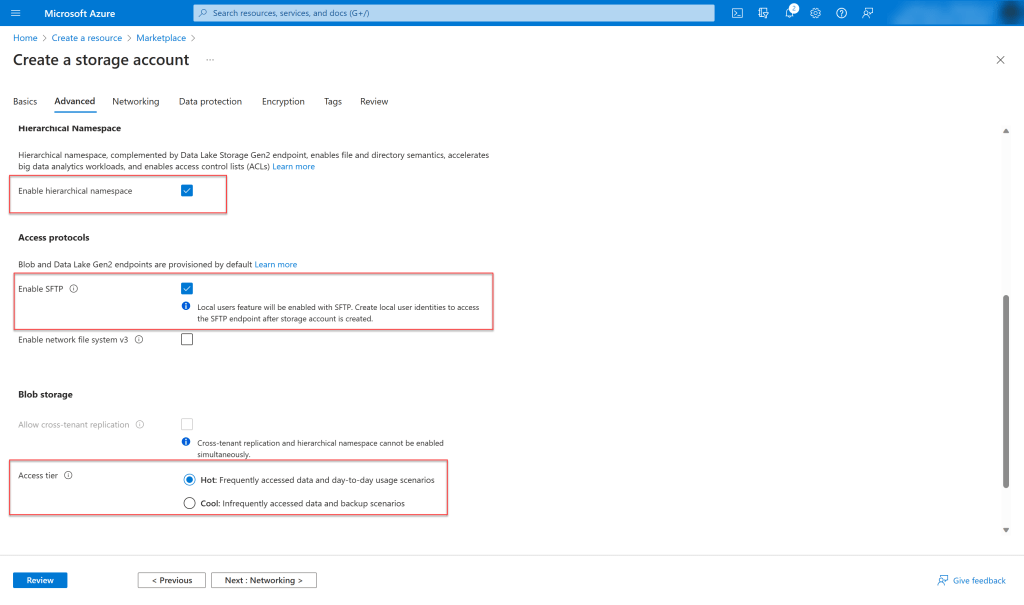Viewport: 1024px width, 605px height.
Task: Click the search resources input field
Action: tap(453, 13)
